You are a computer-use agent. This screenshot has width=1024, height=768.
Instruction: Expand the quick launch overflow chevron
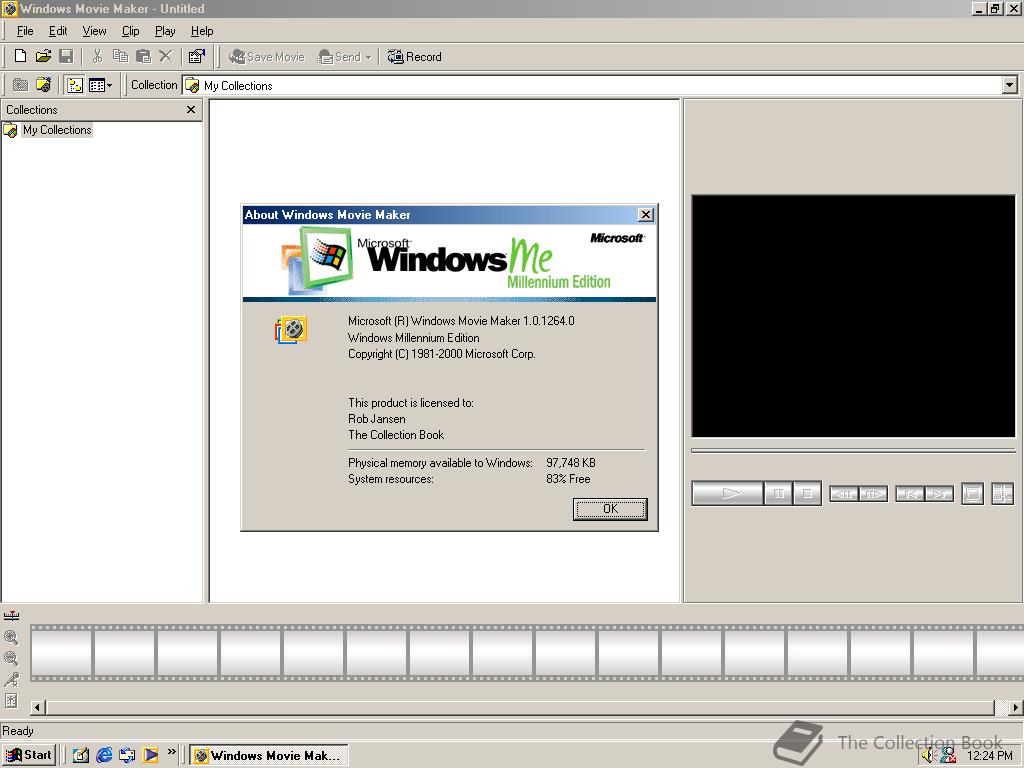tap(171, 752)
